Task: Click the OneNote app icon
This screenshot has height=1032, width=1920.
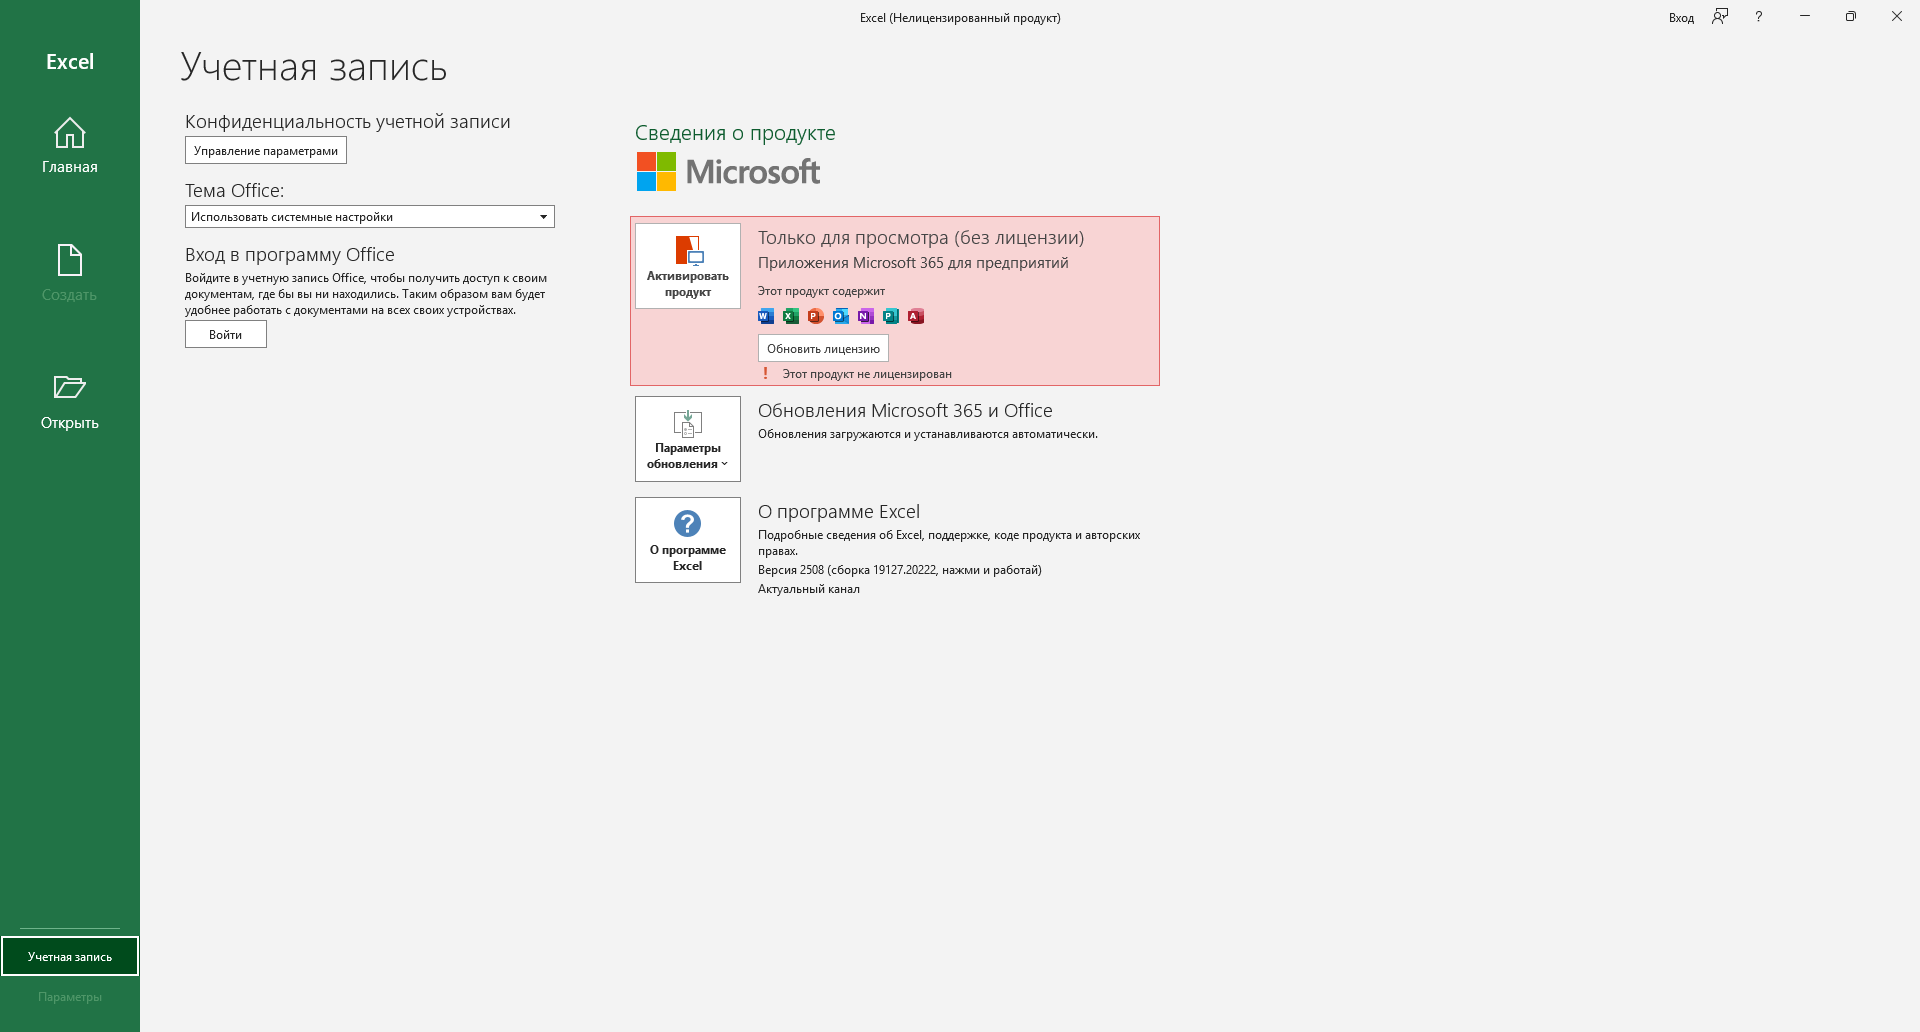Action: tap(866, 316)
